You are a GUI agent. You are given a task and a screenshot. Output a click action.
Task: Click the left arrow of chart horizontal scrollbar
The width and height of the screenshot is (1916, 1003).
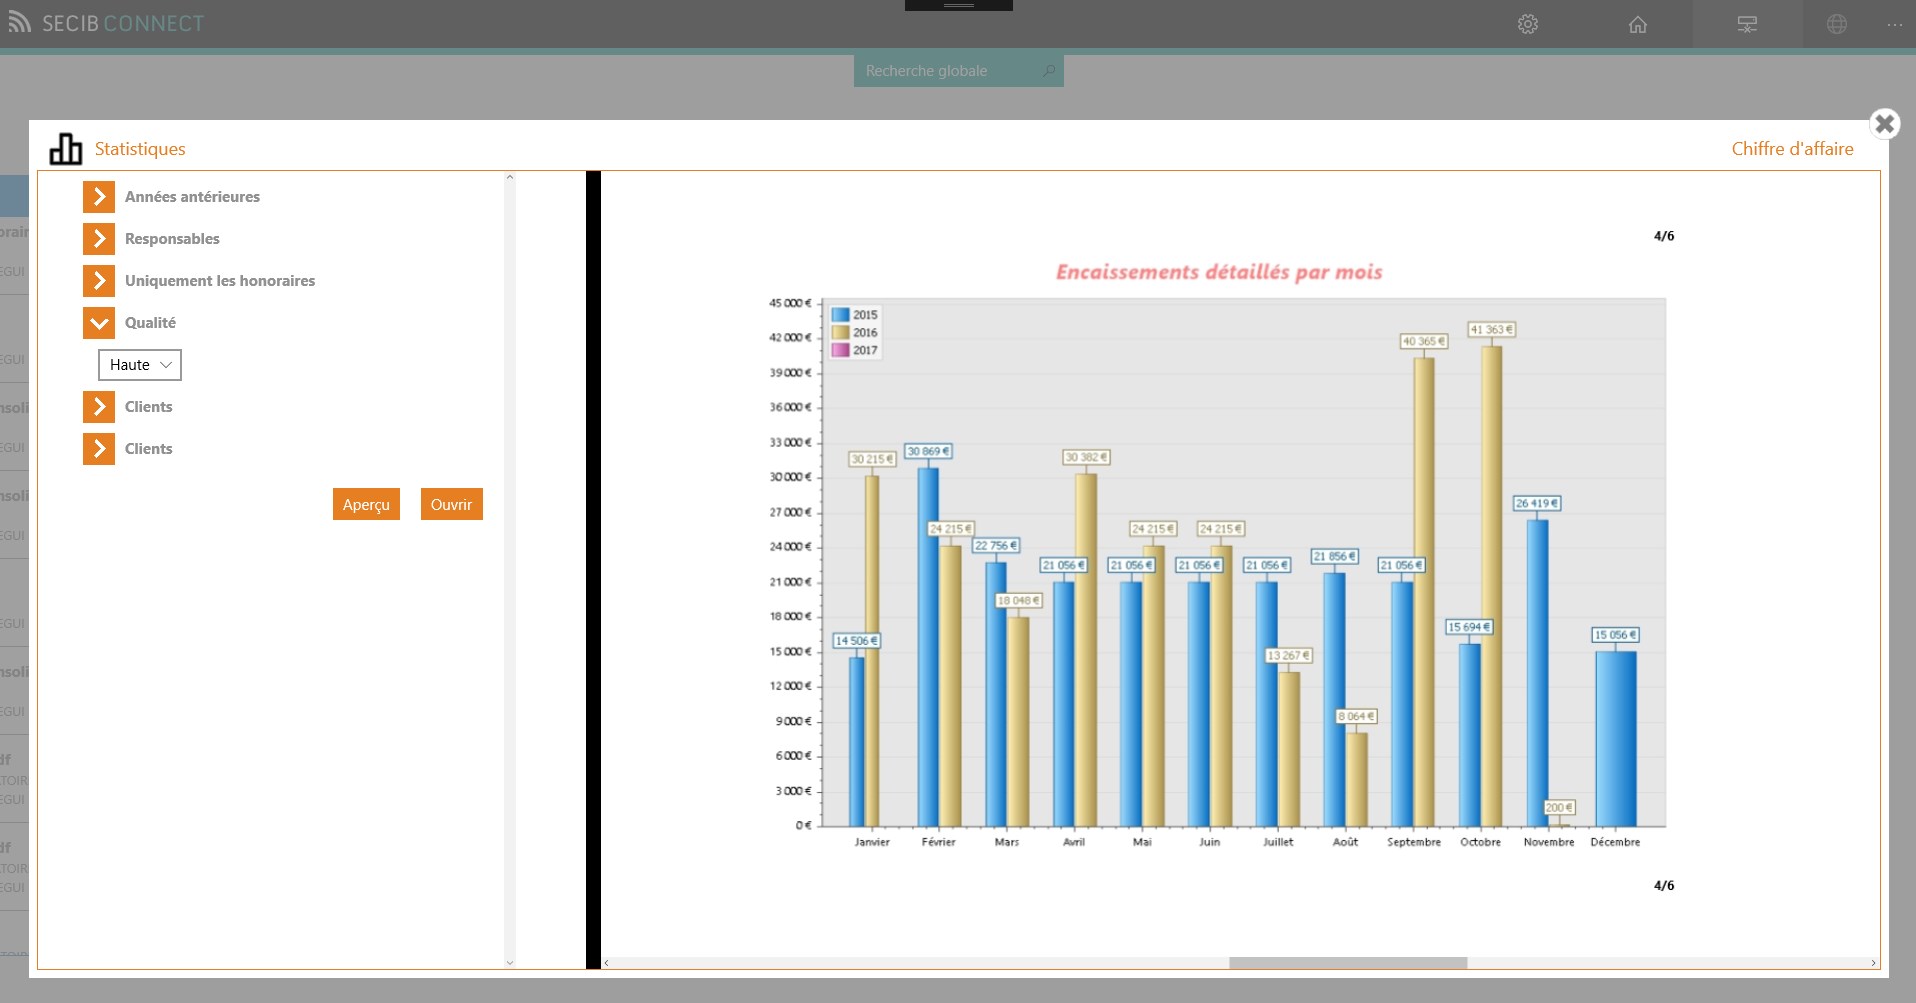(607, 963)
